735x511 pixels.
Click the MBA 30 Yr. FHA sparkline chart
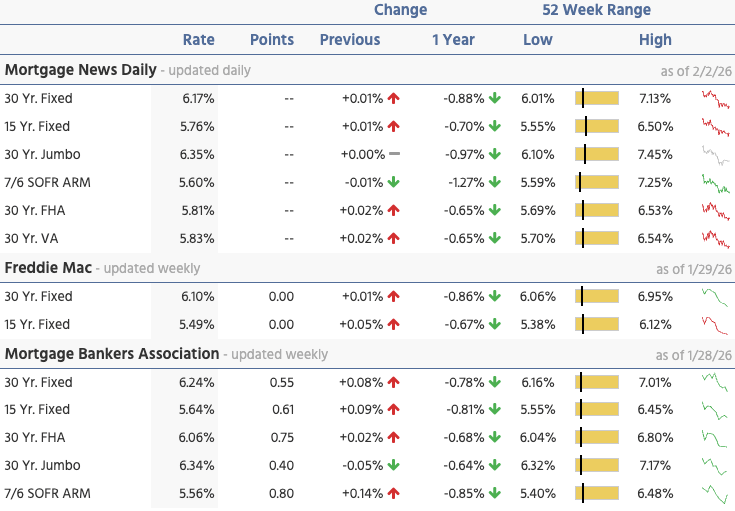point(715,437)
